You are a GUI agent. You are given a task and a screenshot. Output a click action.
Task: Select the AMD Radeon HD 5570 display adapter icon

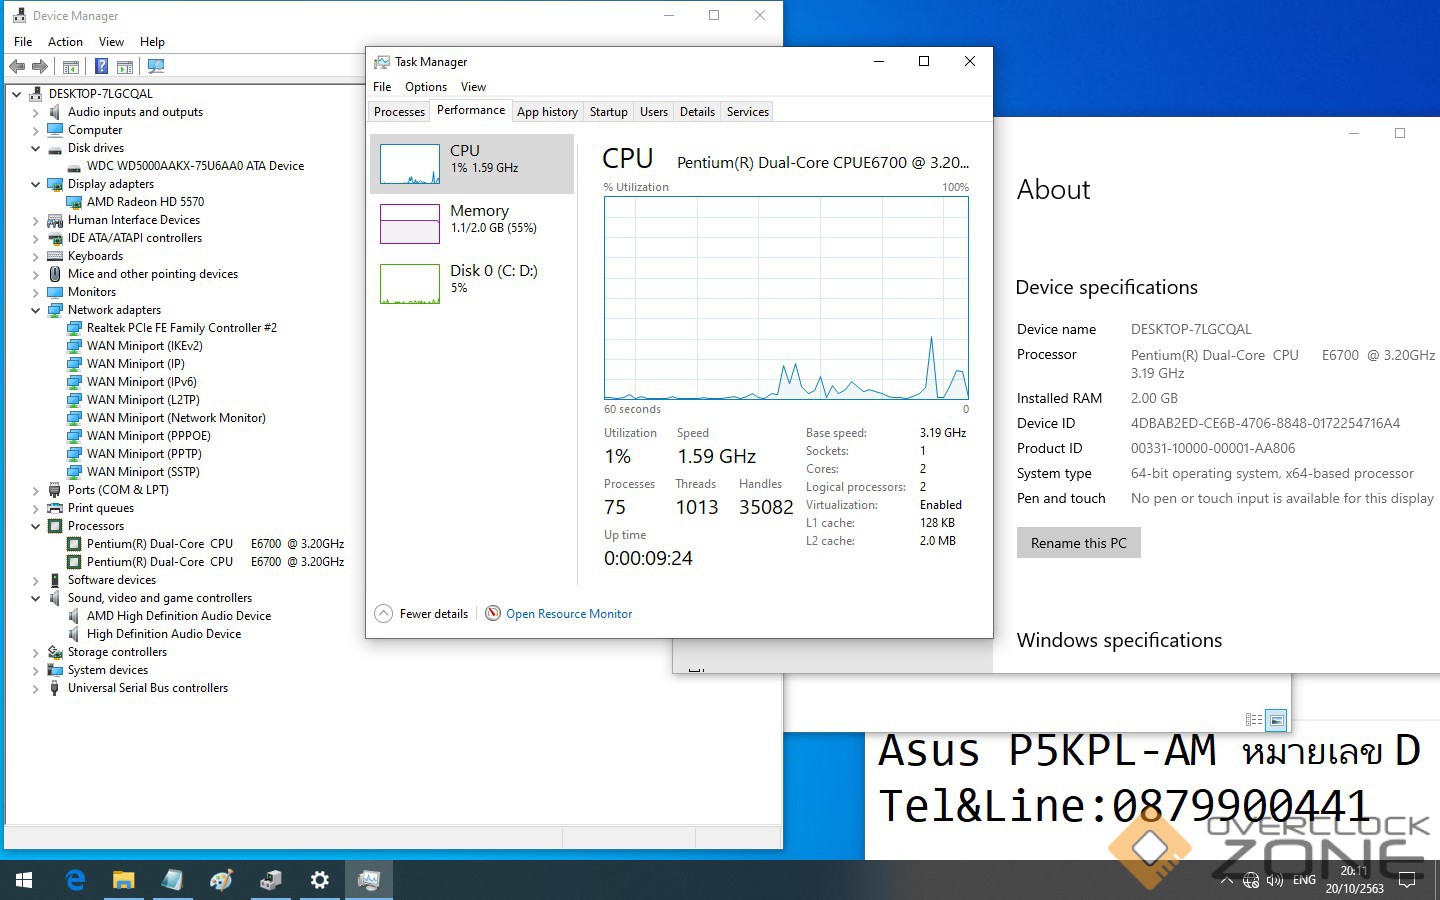tap(74, 202)
